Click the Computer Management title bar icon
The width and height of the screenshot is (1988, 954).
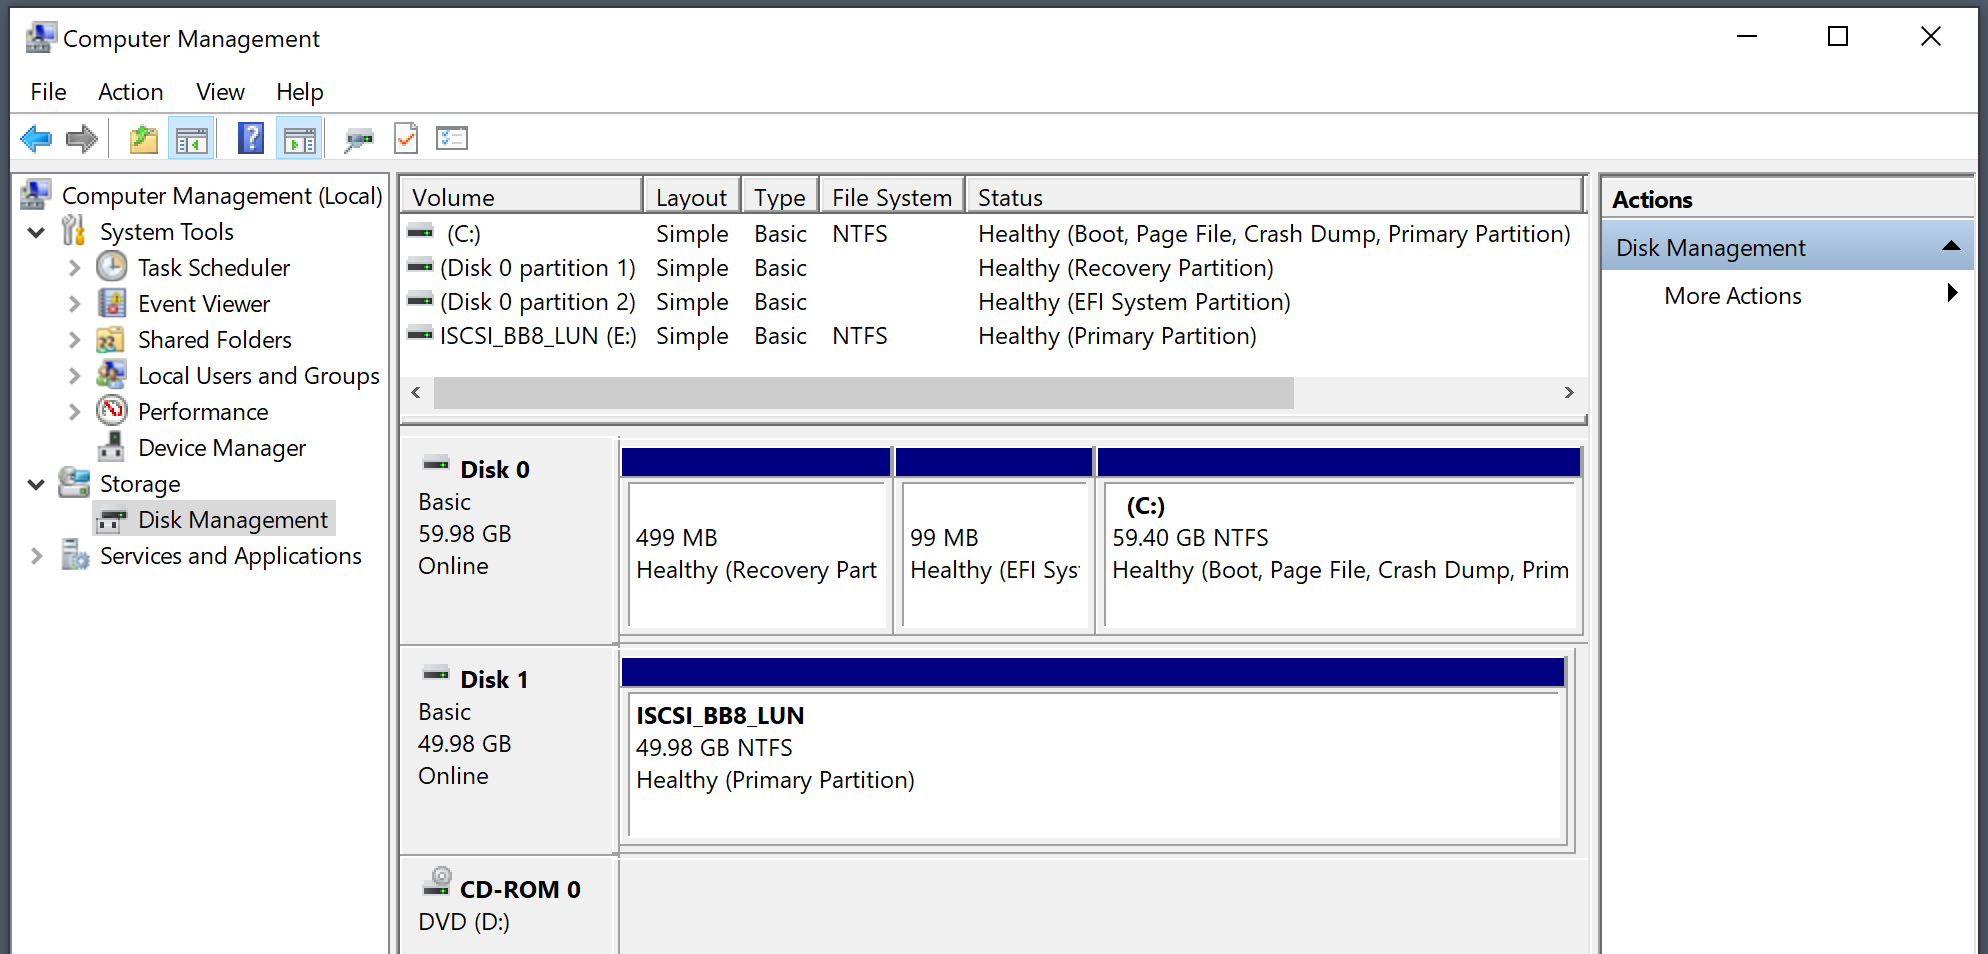click(40, 38)
